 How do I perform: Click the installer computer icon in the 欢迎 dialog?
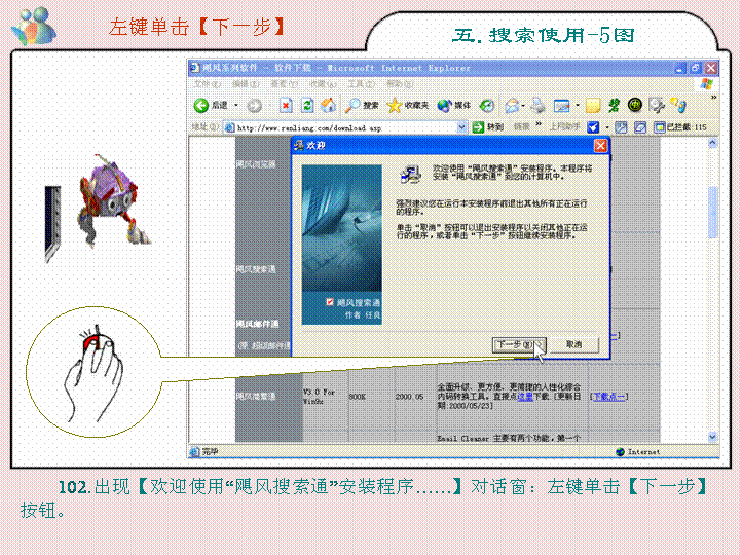411,173
